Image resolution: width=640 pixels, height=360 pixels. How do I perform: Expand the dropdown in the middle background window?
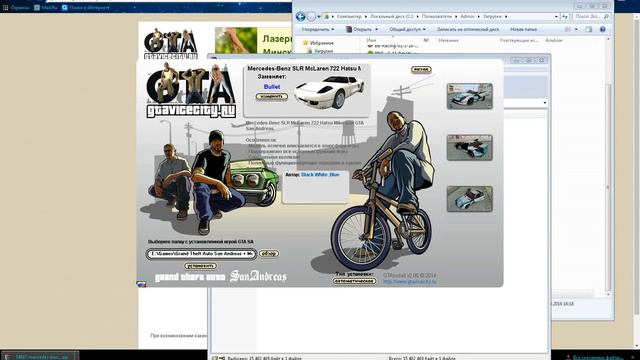545,103
